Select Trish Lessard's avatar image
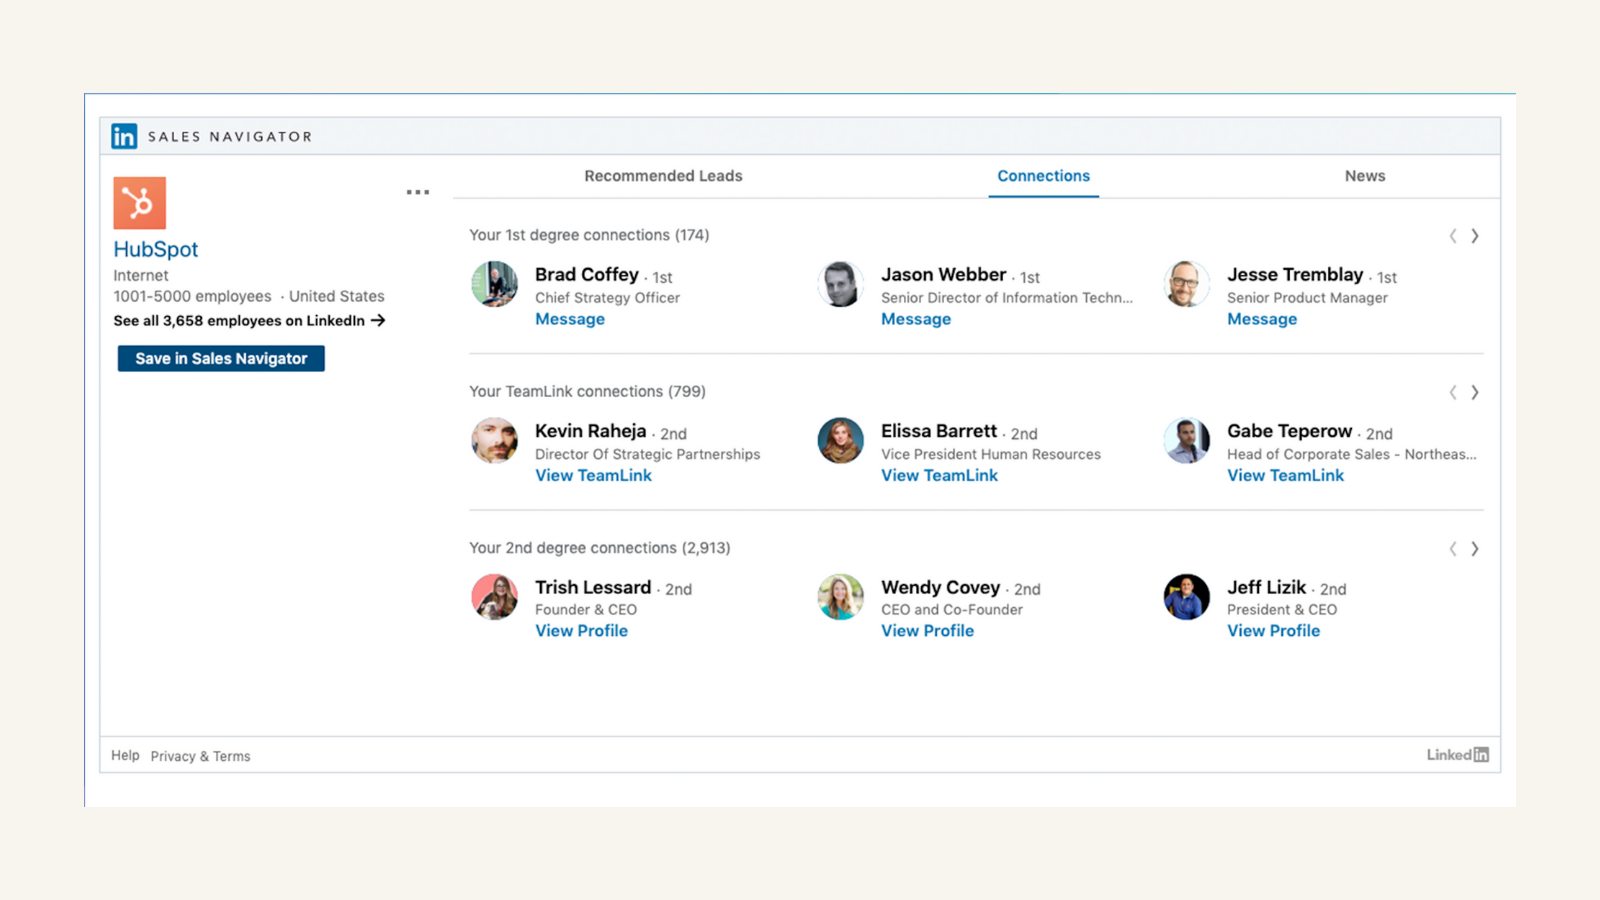 494,596
